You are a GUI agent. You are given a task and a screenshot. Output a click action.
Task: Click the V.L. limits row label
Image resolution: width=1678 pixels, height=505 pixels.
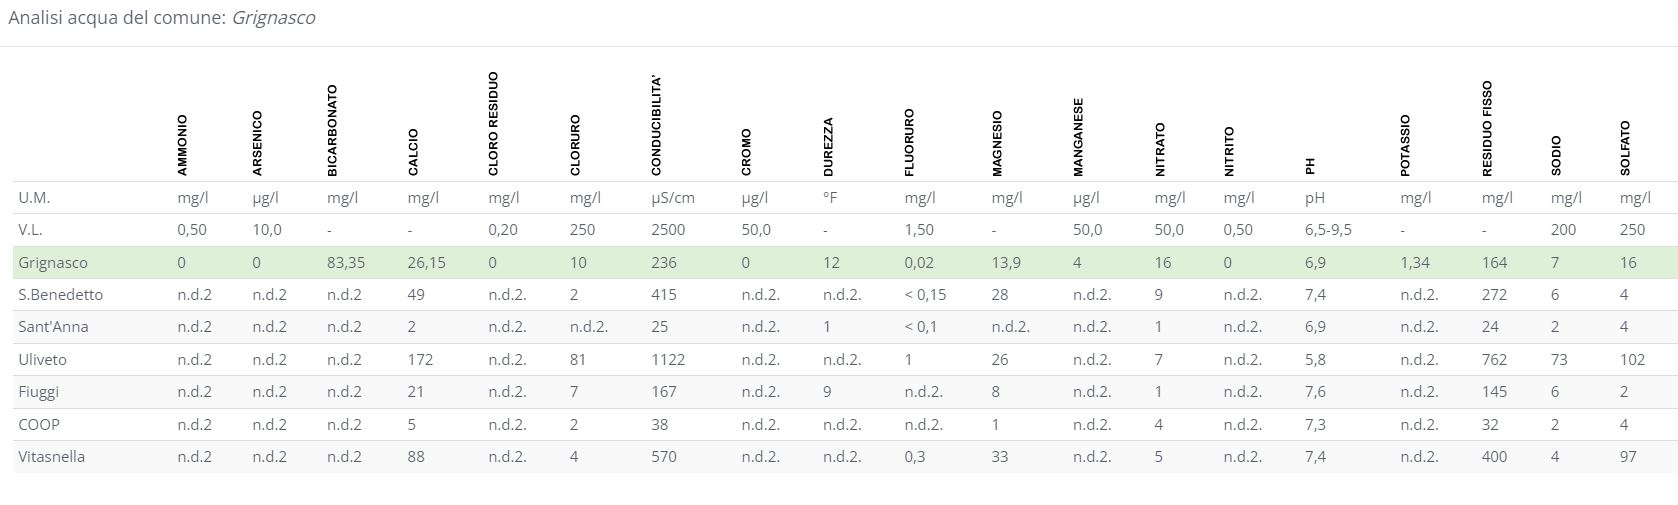30,230
